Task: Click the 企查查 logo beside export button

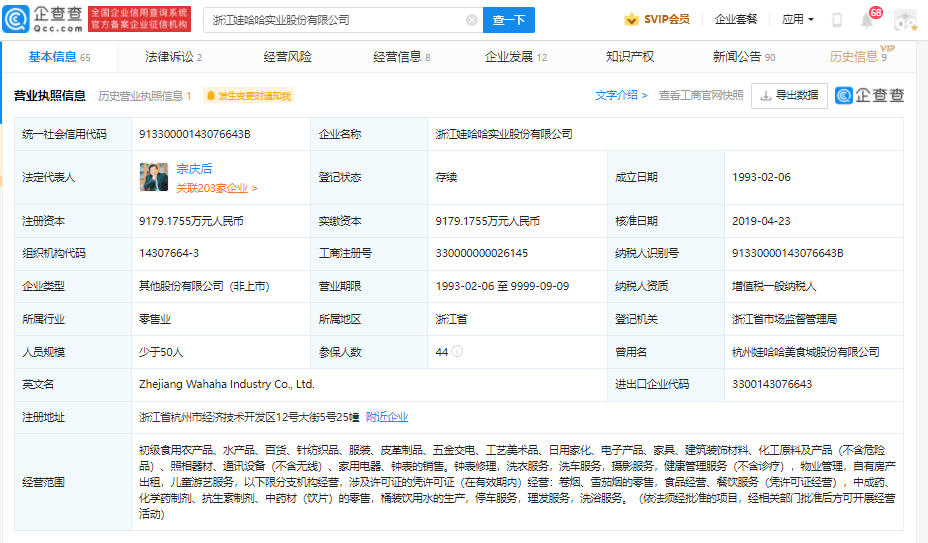Action: [x=869, y=95]
